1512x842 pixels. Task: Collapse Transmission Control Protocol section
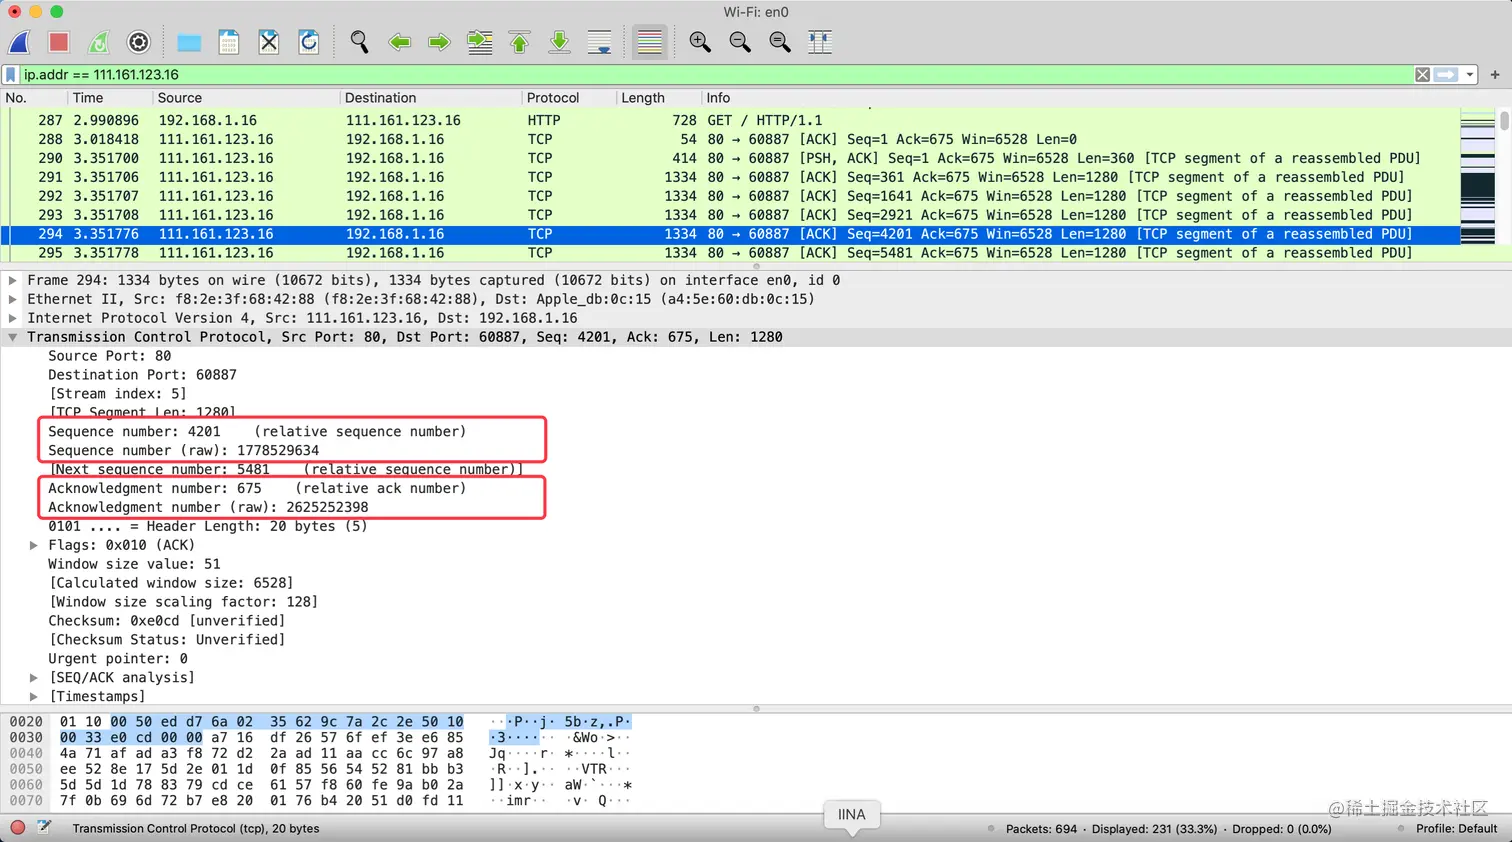[x=13, y=337]
